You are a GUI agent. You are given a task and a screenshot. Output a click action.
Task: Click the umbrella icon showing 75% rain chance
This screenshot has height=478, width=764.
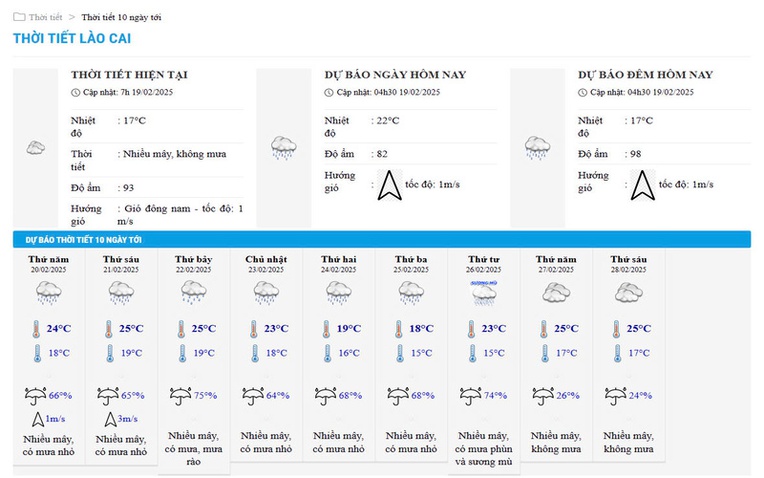180,396
